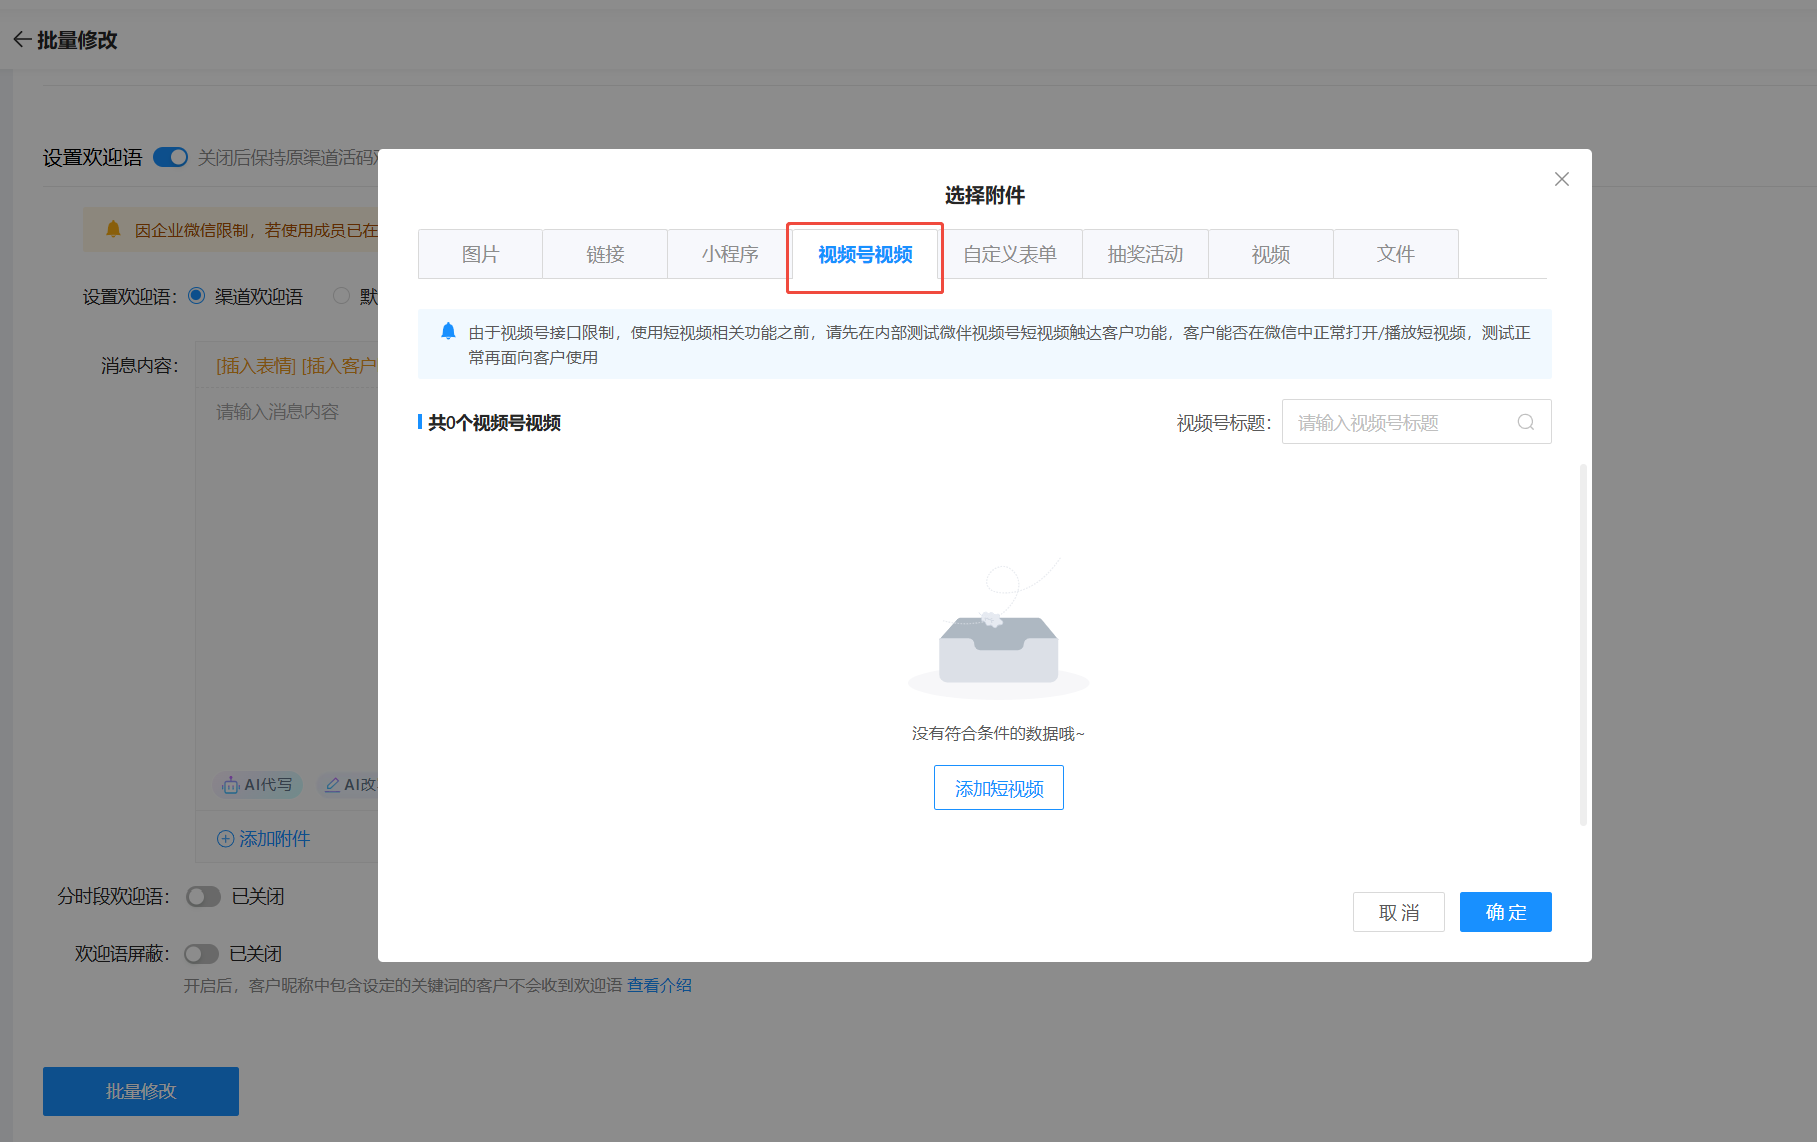The image size is (1817, 1142).
Task: Confirm with the 确定 button
Action: point(1505,912)
